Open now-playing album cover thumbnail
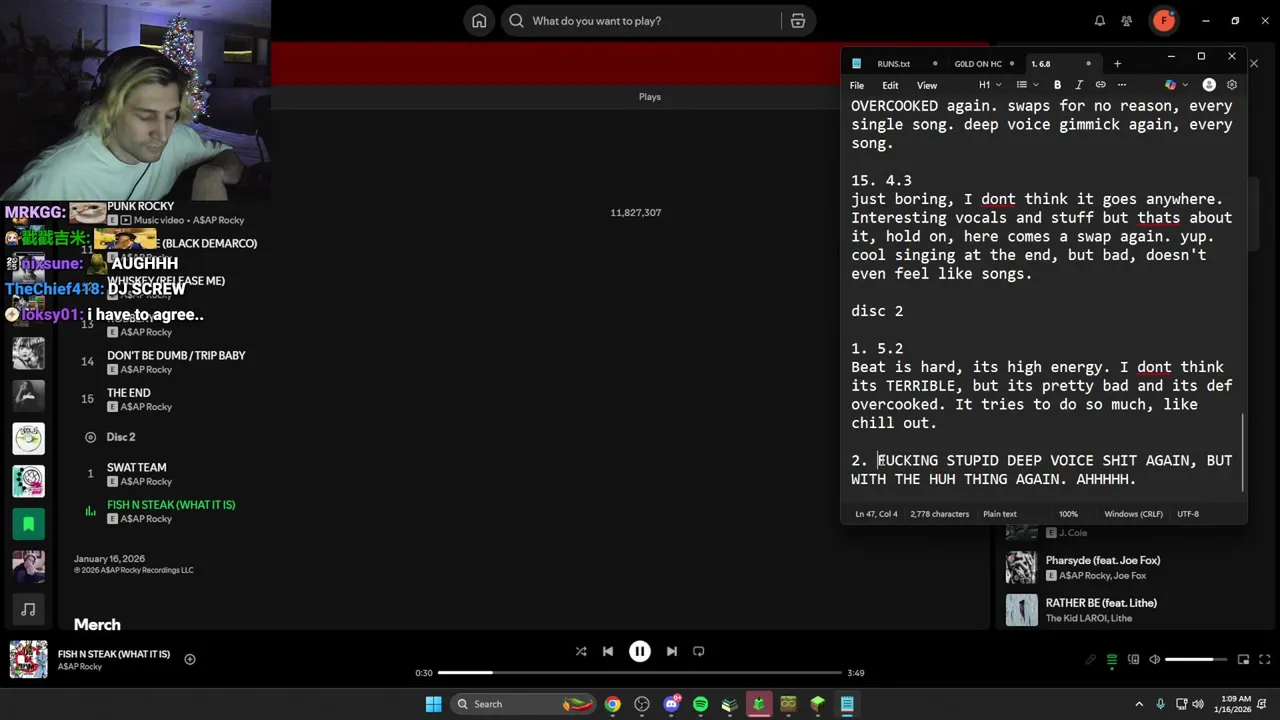 [x=28, y=660]
